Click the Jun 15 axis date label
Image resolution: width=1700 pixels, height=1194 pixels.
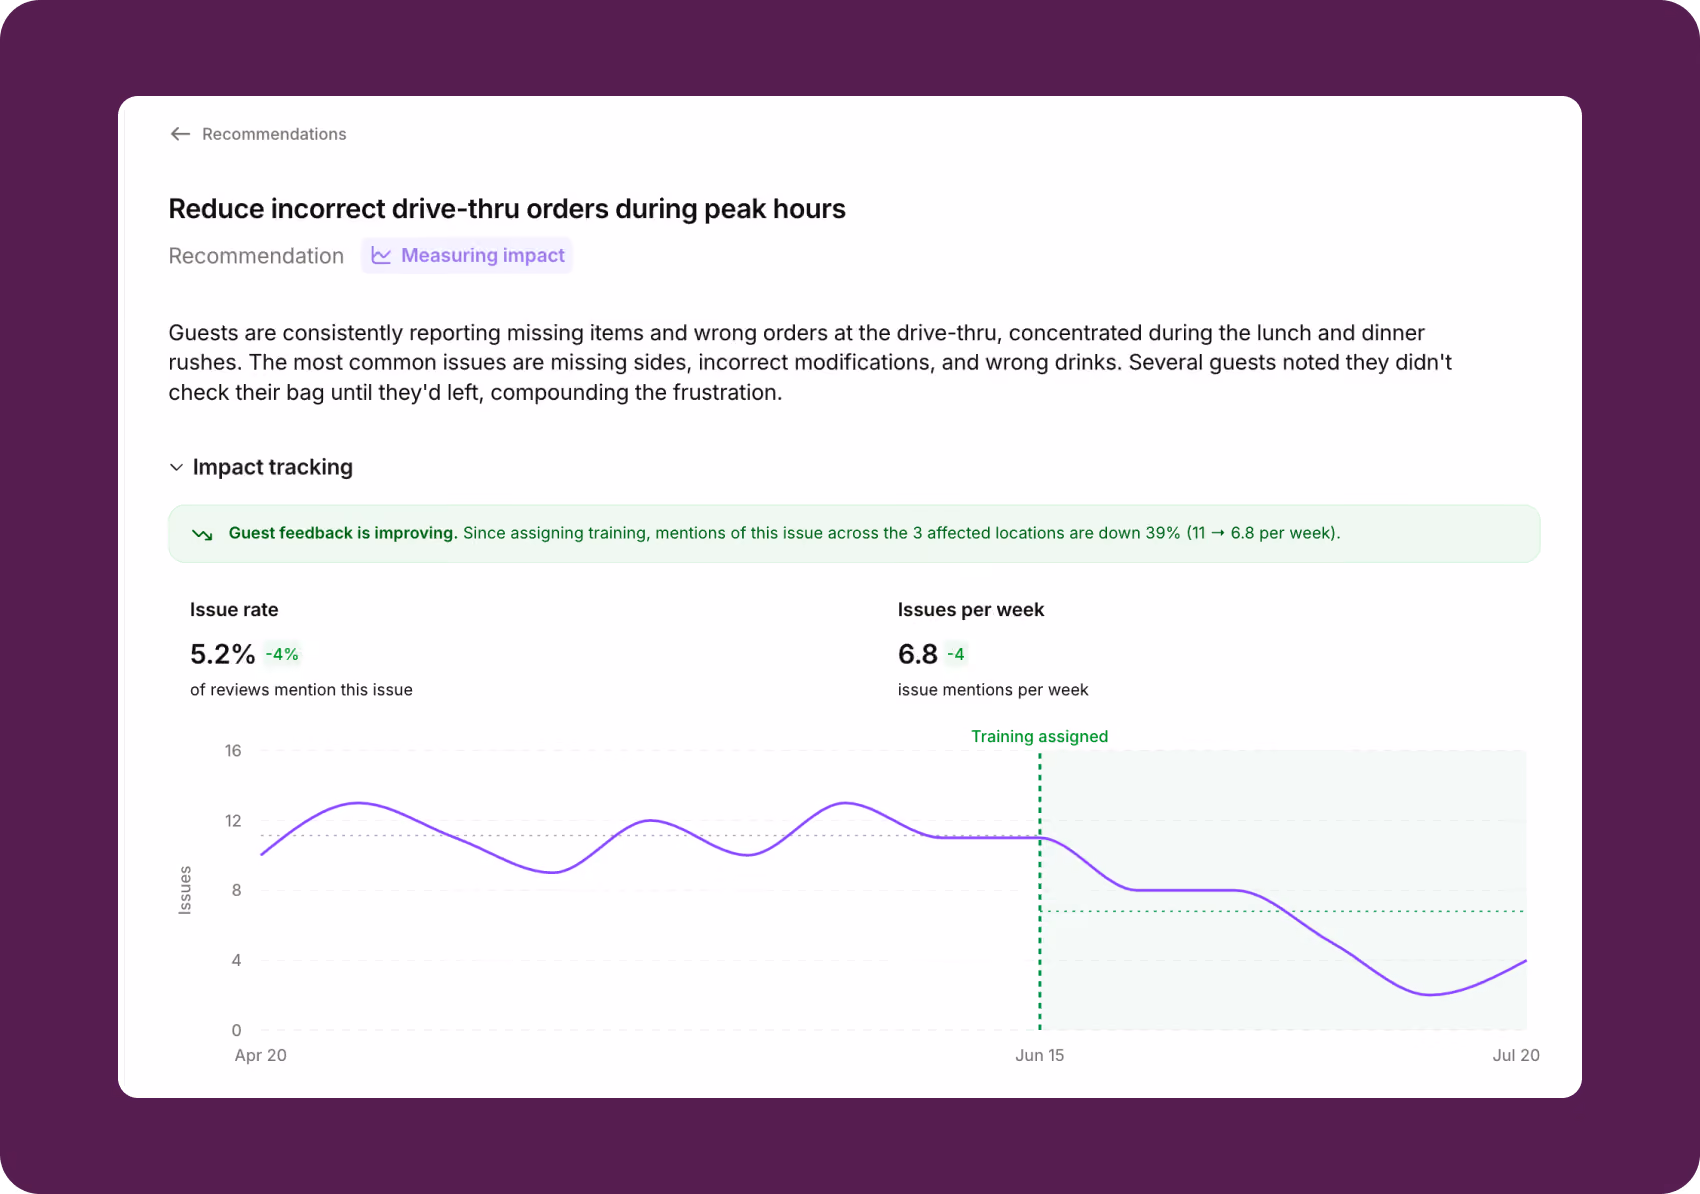click(x=1040, y=1055)
